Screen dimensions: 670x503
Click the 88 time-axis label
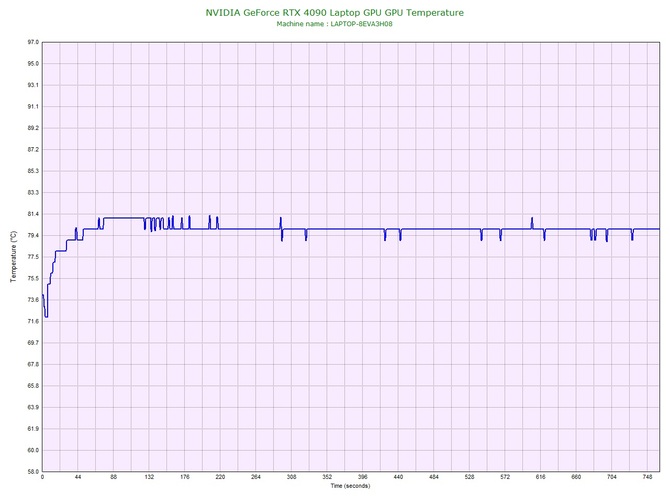(x=113, y=477)
